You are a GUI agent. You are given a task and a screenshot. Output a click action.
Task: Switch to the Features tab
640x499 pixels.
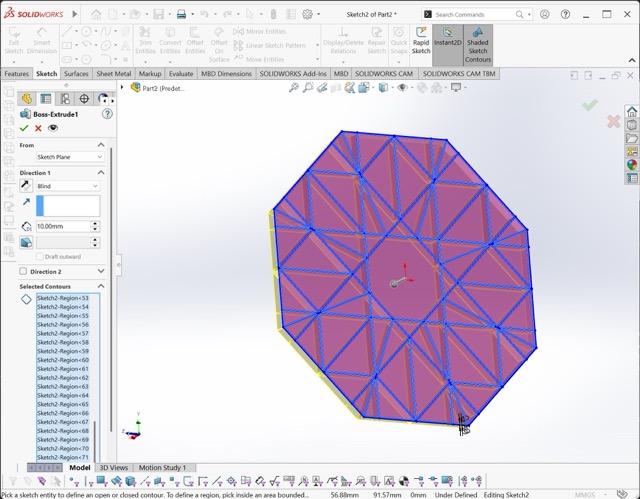[16, 74]
